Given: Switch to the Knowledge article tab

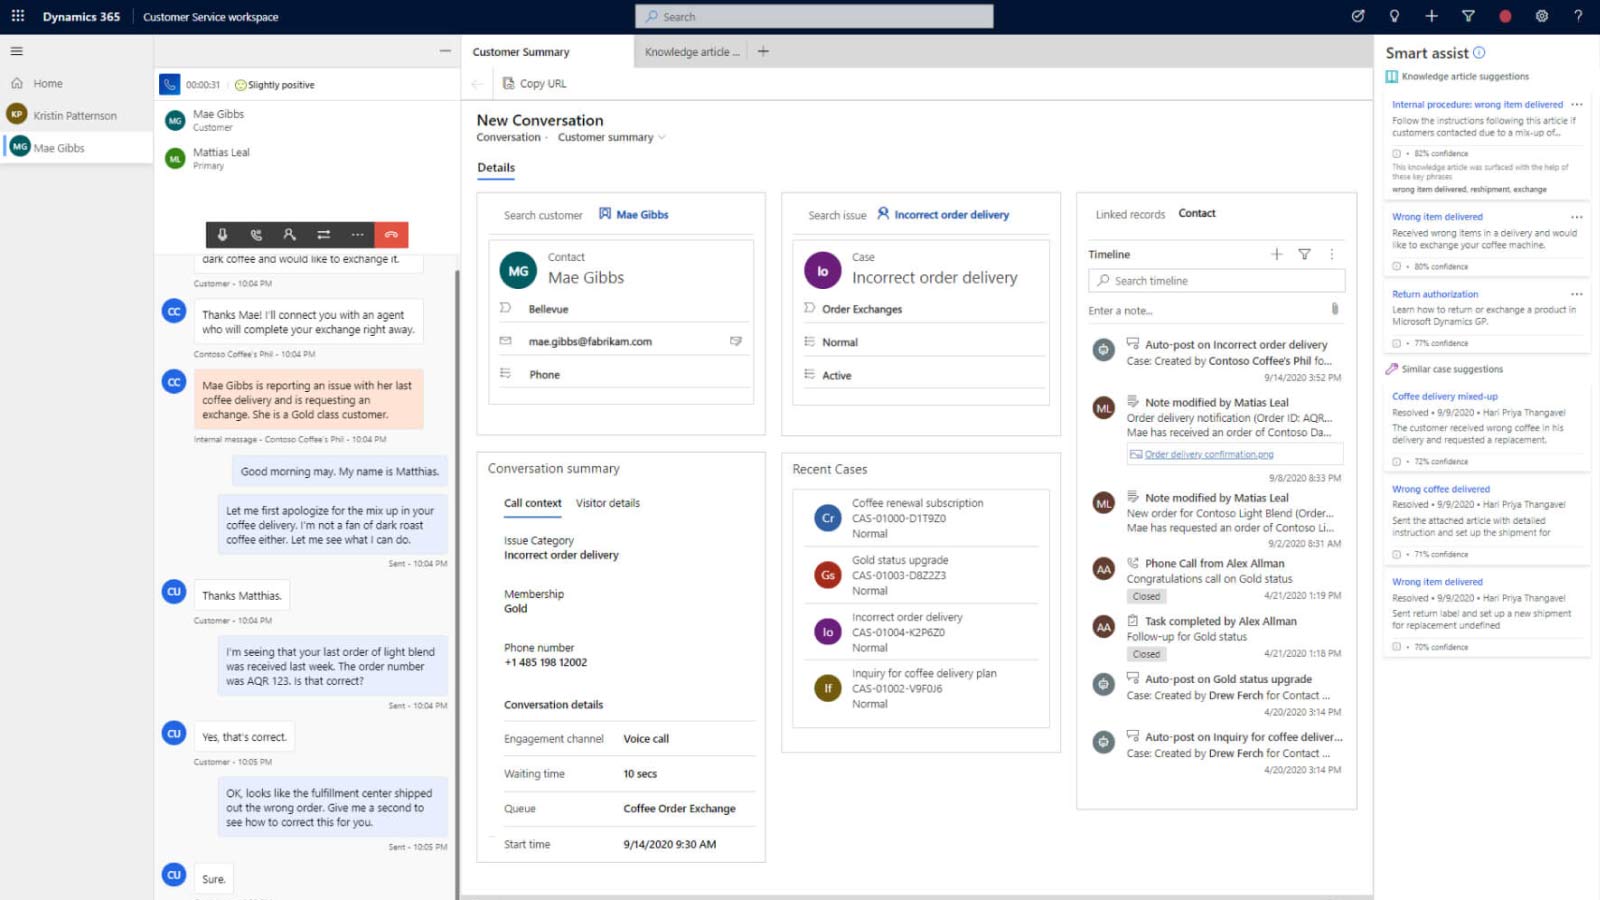Looking at the screenshot, I should [x=692, y=52].
